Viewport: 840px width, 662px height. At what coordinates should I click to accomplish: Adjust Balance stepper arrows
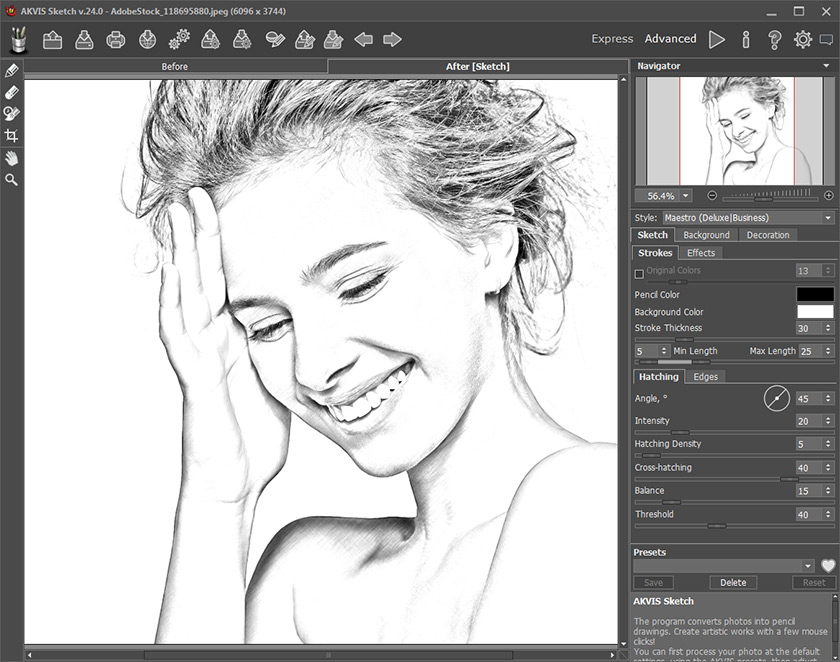coord(828,491)
